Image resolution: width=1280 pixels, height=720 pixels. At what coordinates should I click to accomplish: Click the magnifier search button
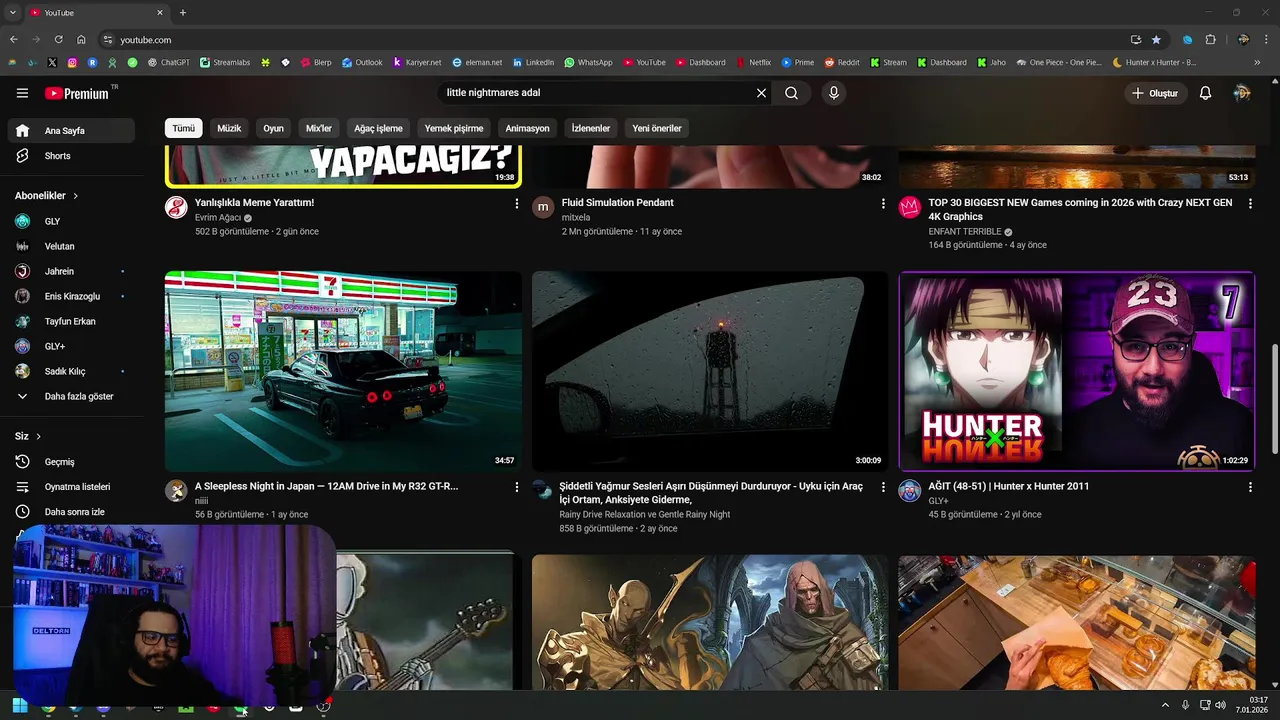tap(791, 93)
